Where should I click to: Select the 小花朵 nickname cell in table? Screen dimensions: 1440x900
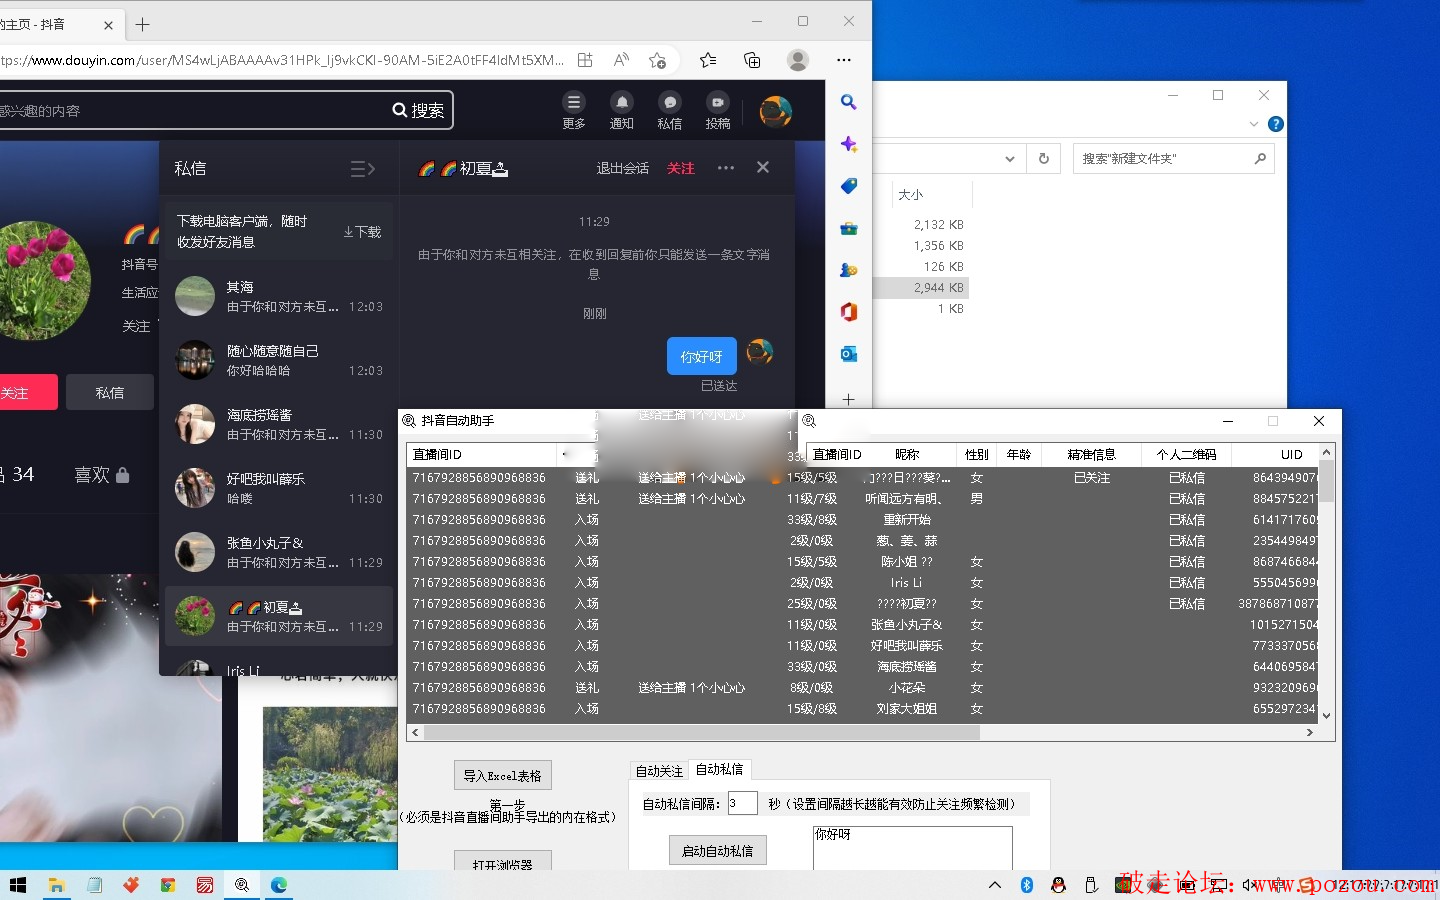pos(907,688)
